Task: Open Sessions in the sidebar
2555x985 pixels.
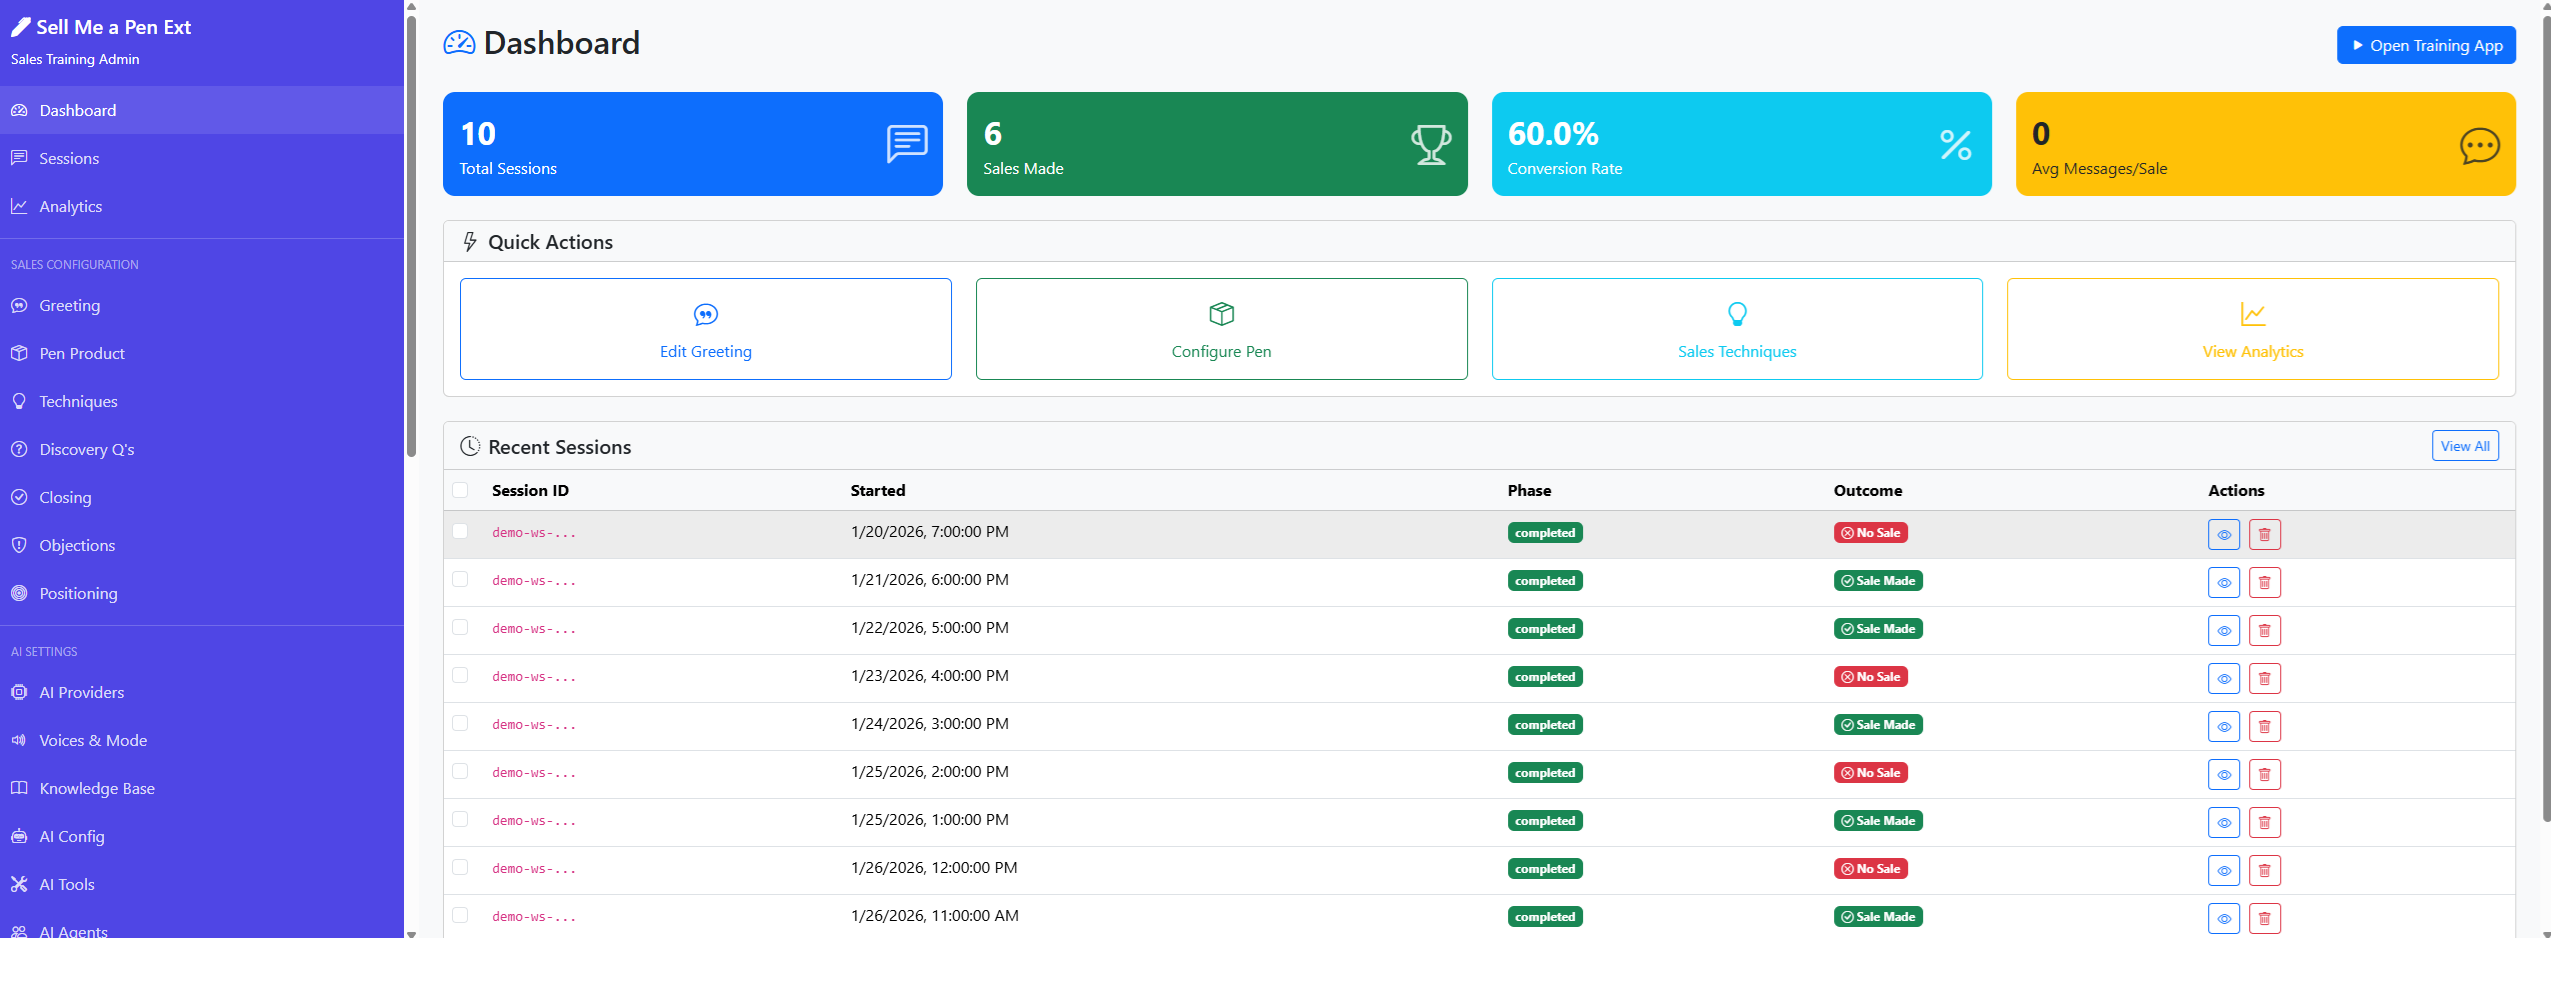Action: pos(69,158)
